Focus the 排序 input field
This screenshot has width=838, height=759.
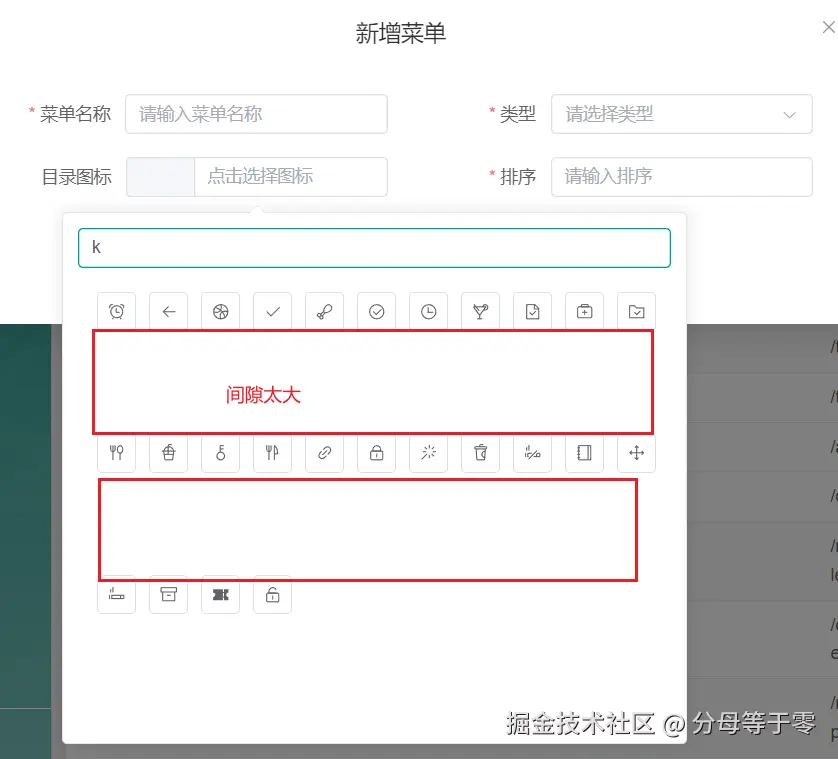tap(681, 176)
